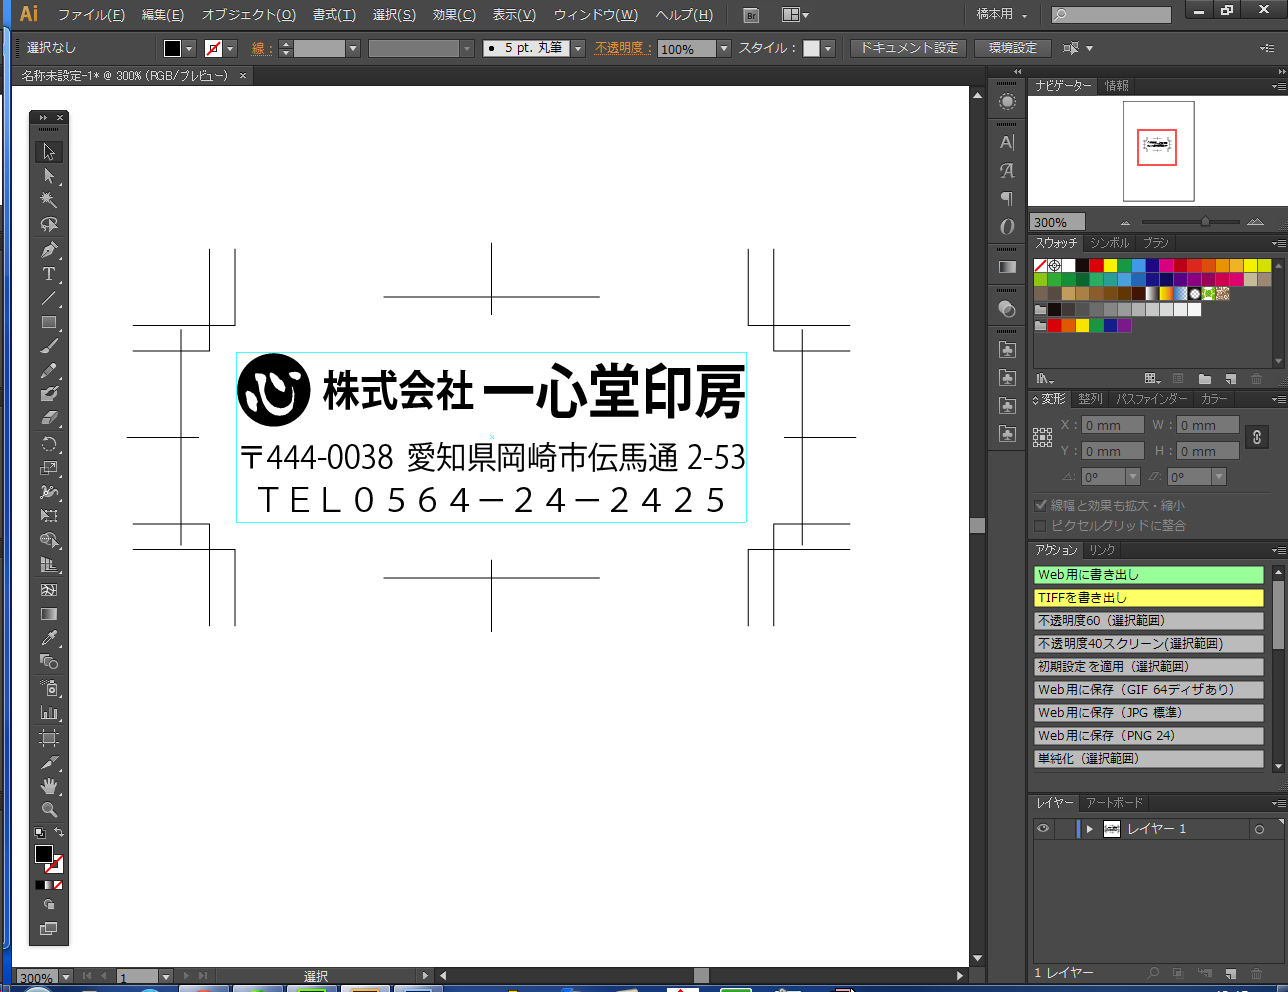Image resolution: width=1288 pixels, height=992 pixels.
Task: Select the Gradient tool in toolbox
Action: pos(48,614)
